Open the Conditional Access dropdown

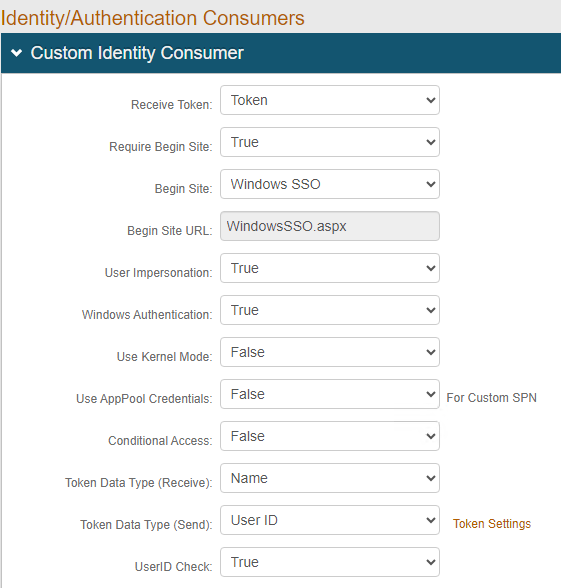(x=330, y=436)
